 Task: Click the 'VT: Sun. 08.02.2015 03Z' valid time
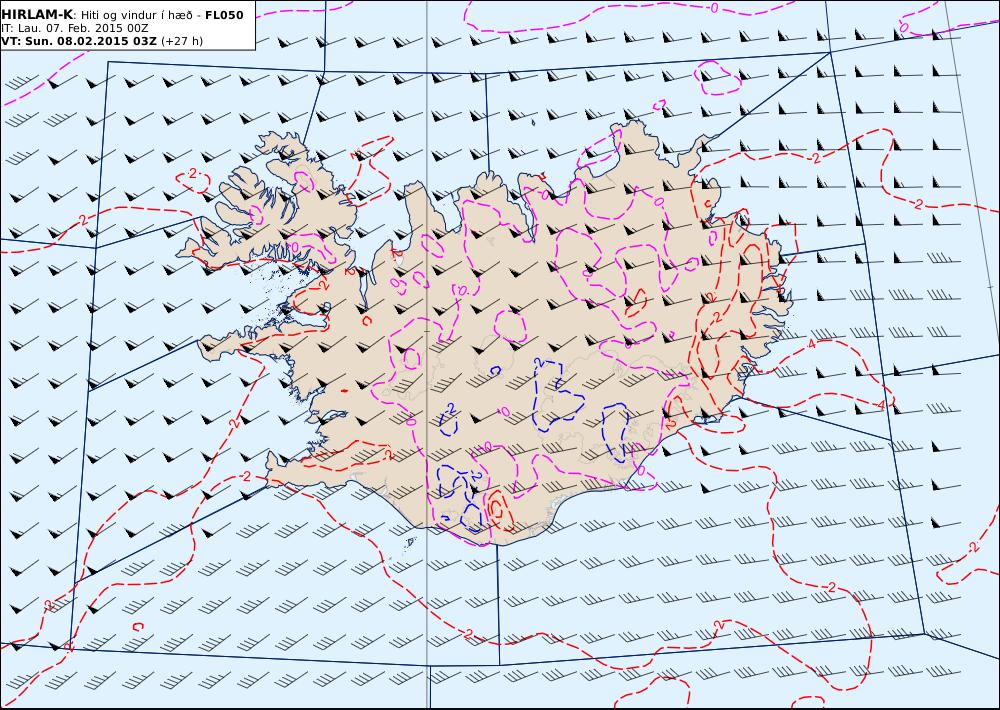[79, 41]
